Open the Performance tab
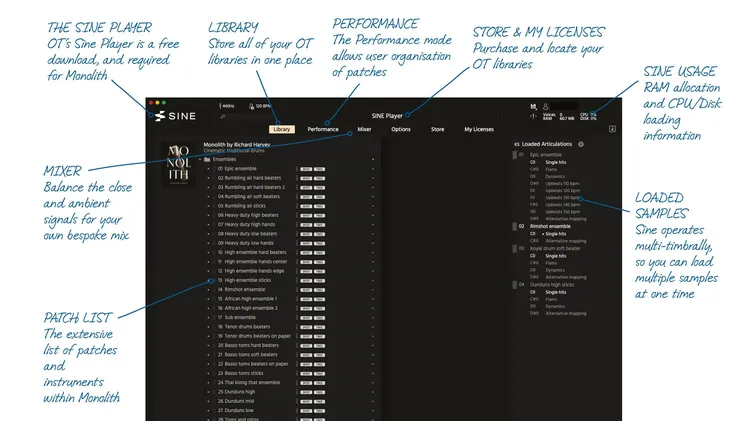This screenshot has width=750, height=421. [x=323, y=129]
